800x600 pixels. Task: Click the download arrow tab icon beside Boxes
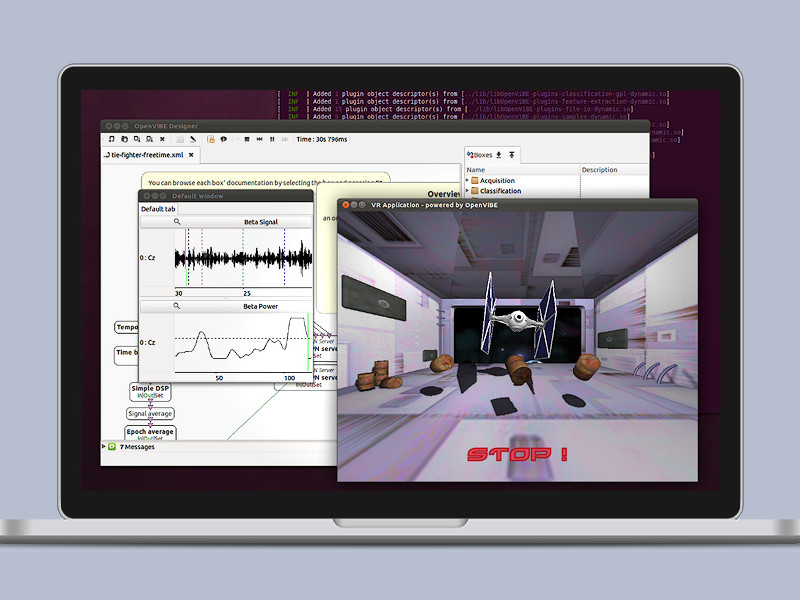point(498,155)
